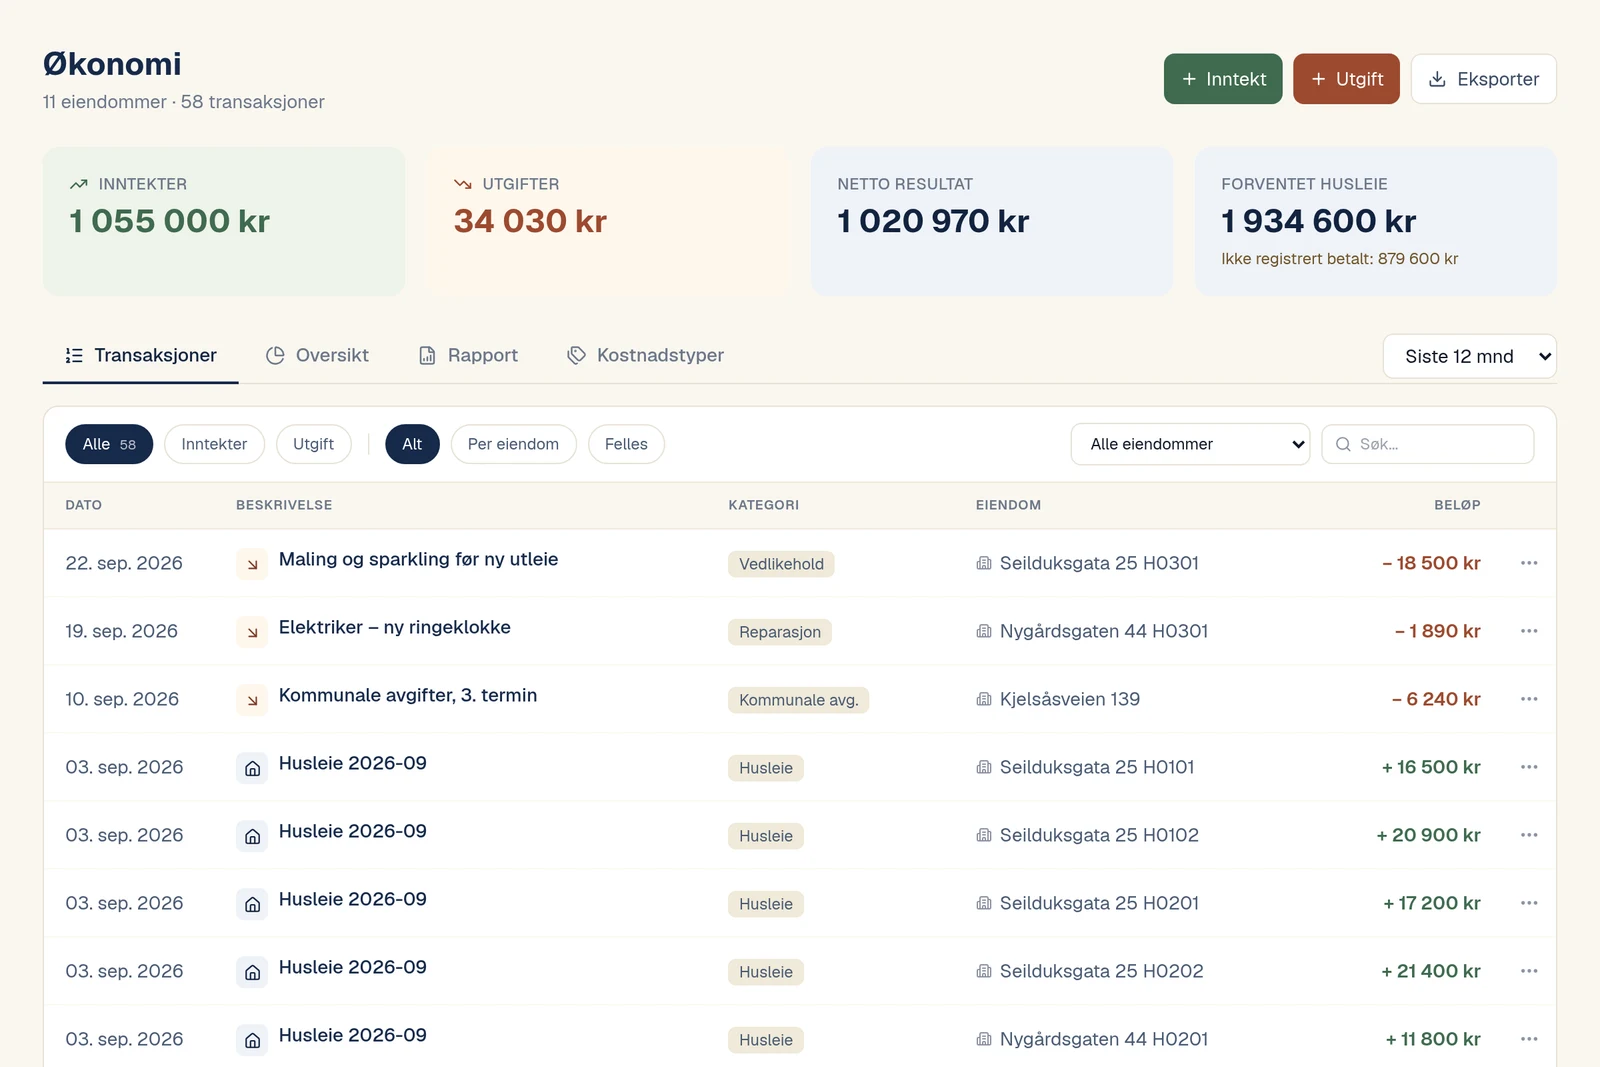The width and height of the screenshot is (1600, 1067).
Task: Open options menu for Maling og sparkling row
Action: coord(1528,563)
